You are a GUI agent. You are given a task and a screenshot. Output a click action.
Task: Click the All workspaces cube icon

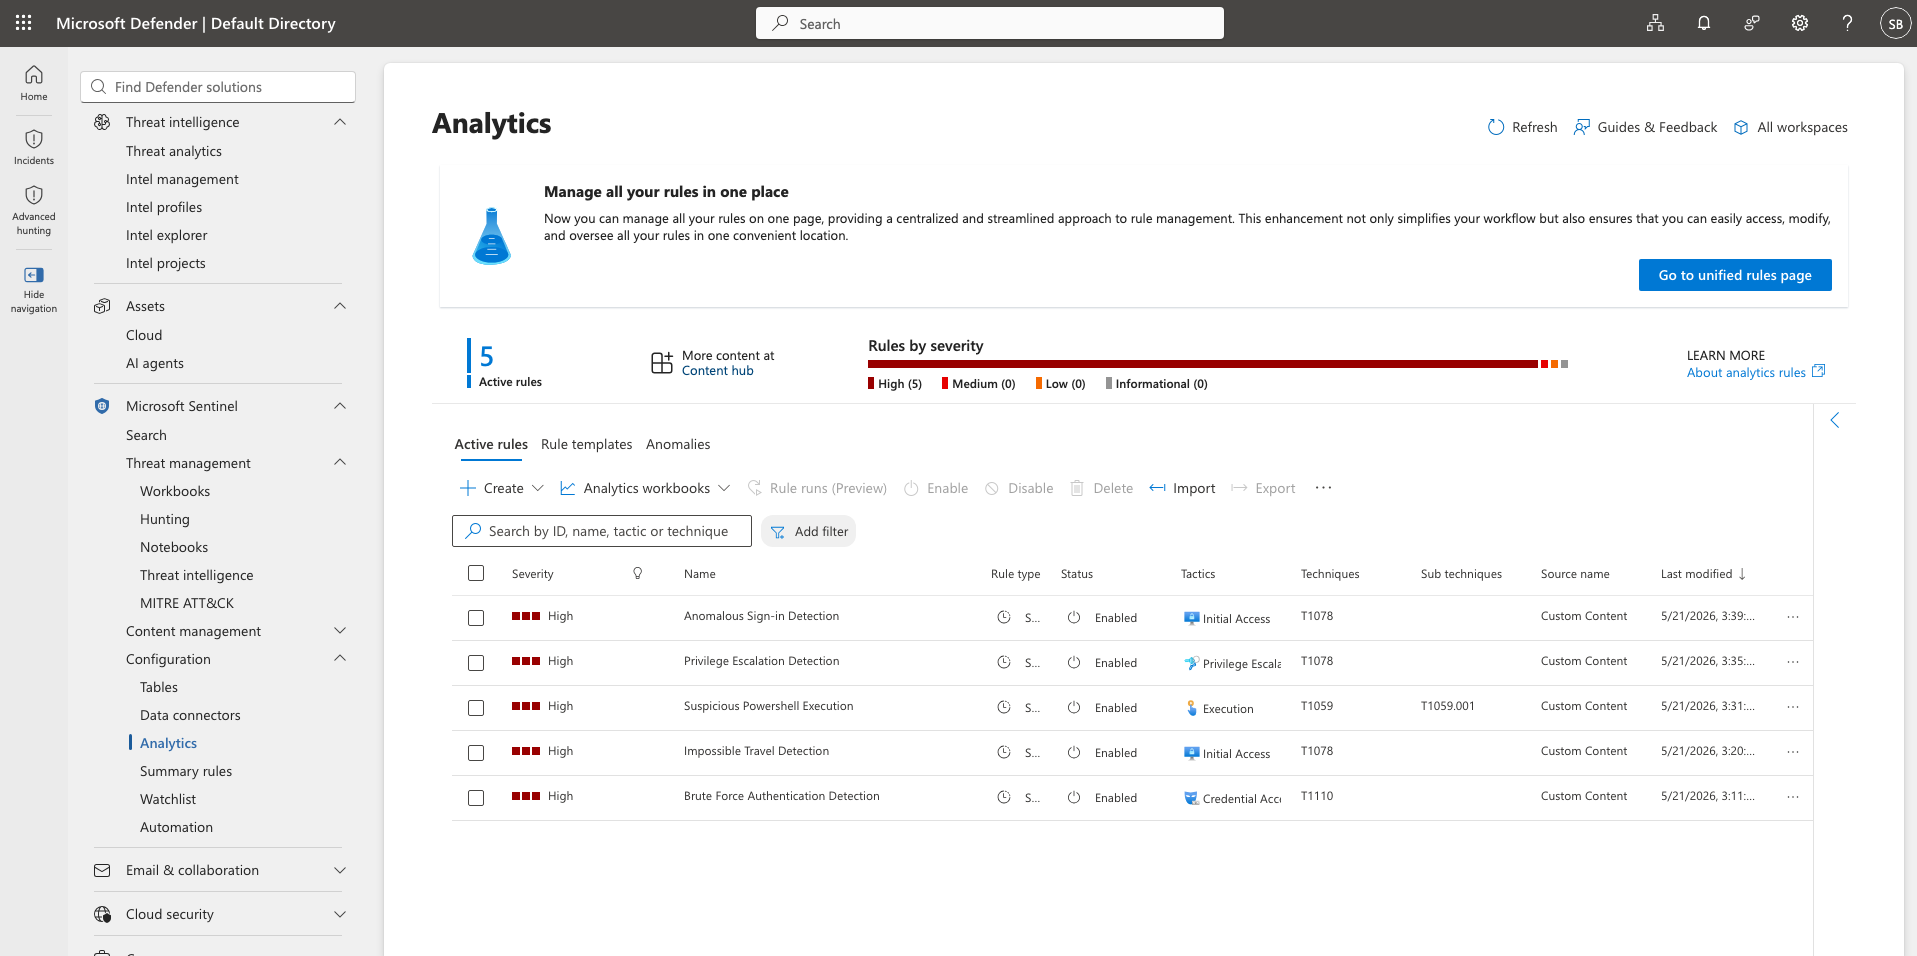pos(1741,127)
